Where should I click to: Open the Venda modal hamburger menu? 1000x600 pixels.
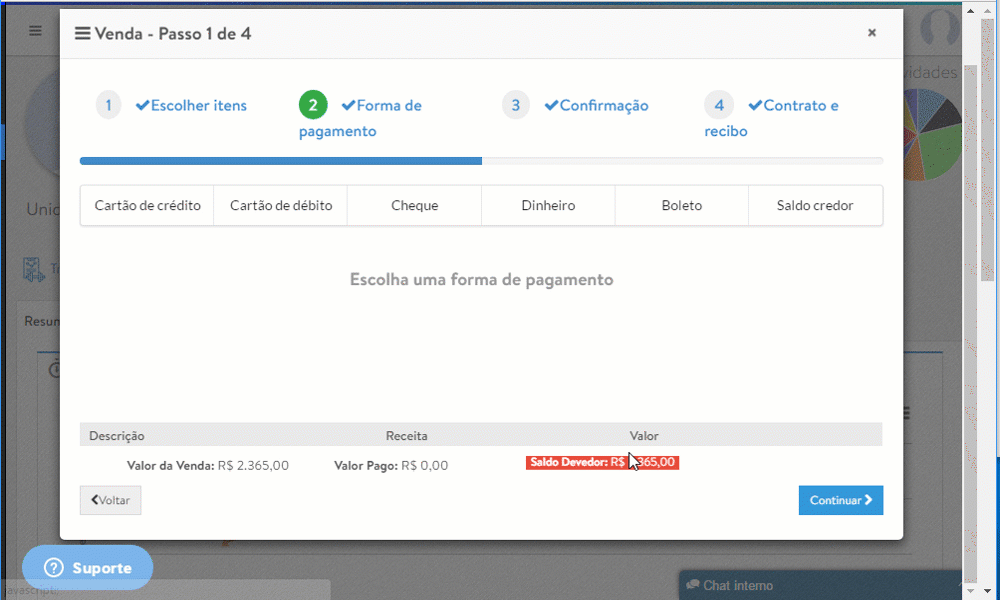click(x=82, y=32)
